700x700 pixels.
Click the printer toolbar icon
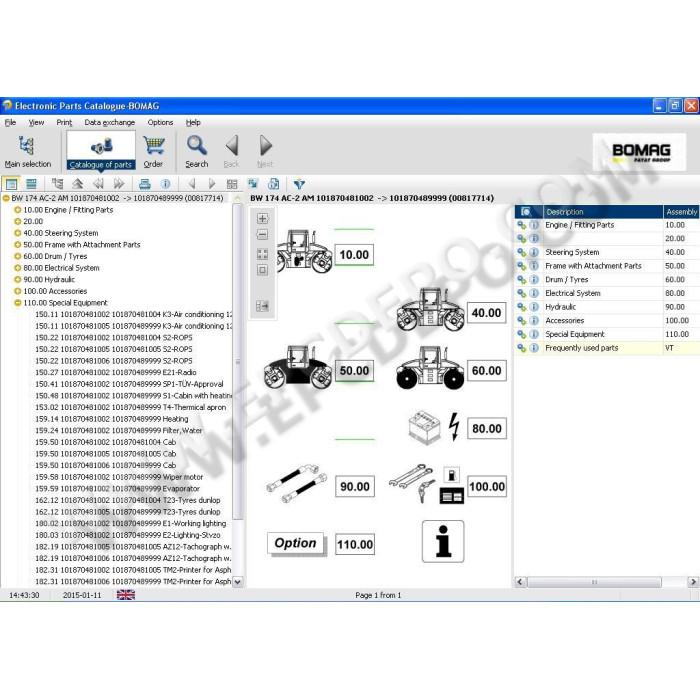click(x=145, y=183)
